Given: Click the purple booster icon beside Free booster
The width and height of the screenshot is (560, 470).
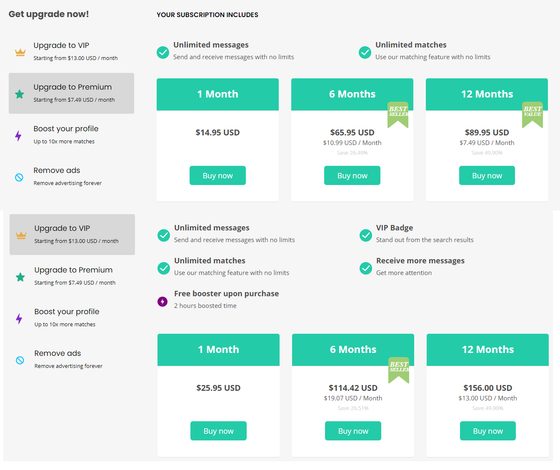Looking at the screenshot, I should tap(162, 301).
